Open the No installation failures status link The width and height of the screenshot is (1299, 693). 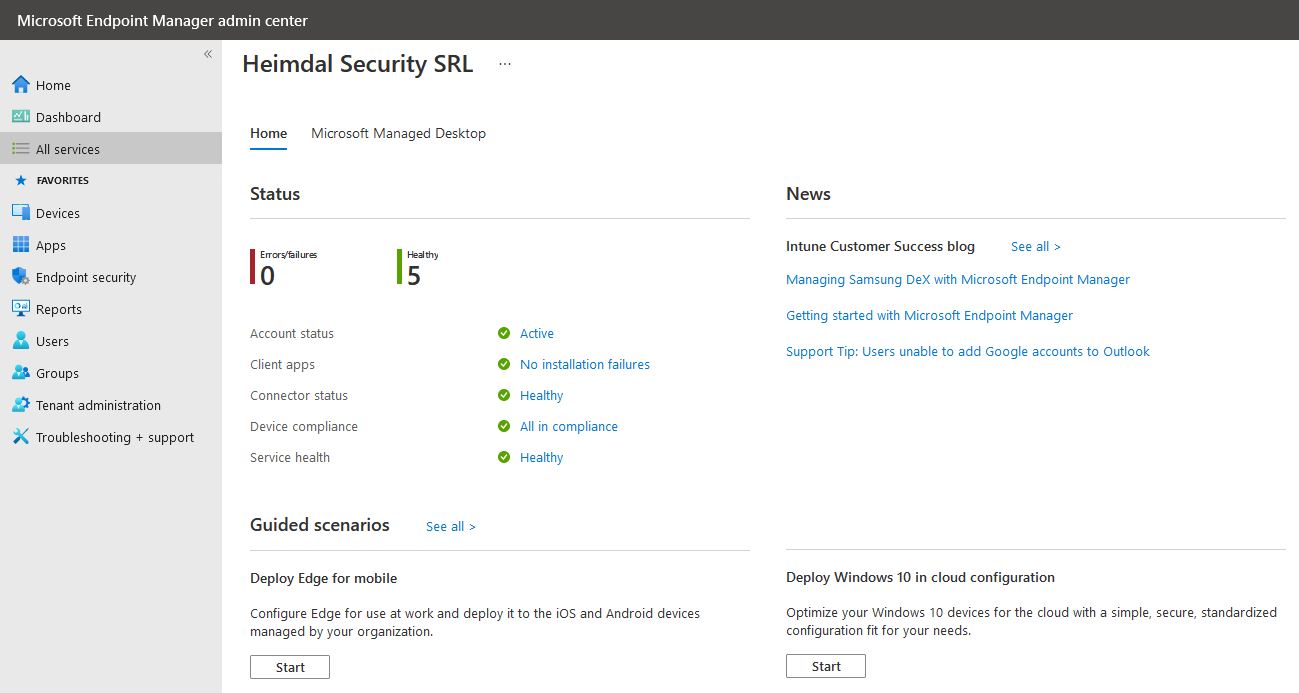click(x=584, y=364)
